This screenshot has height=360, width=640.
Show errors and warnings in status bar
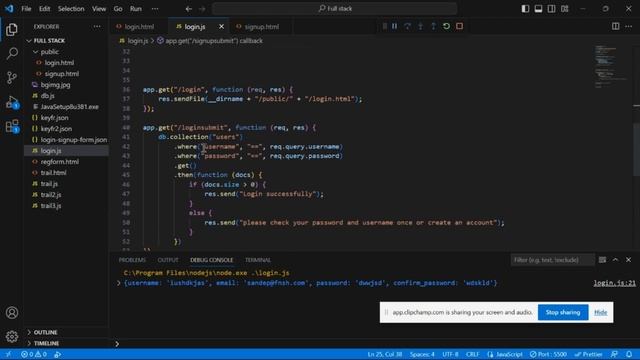pos(34,354)
